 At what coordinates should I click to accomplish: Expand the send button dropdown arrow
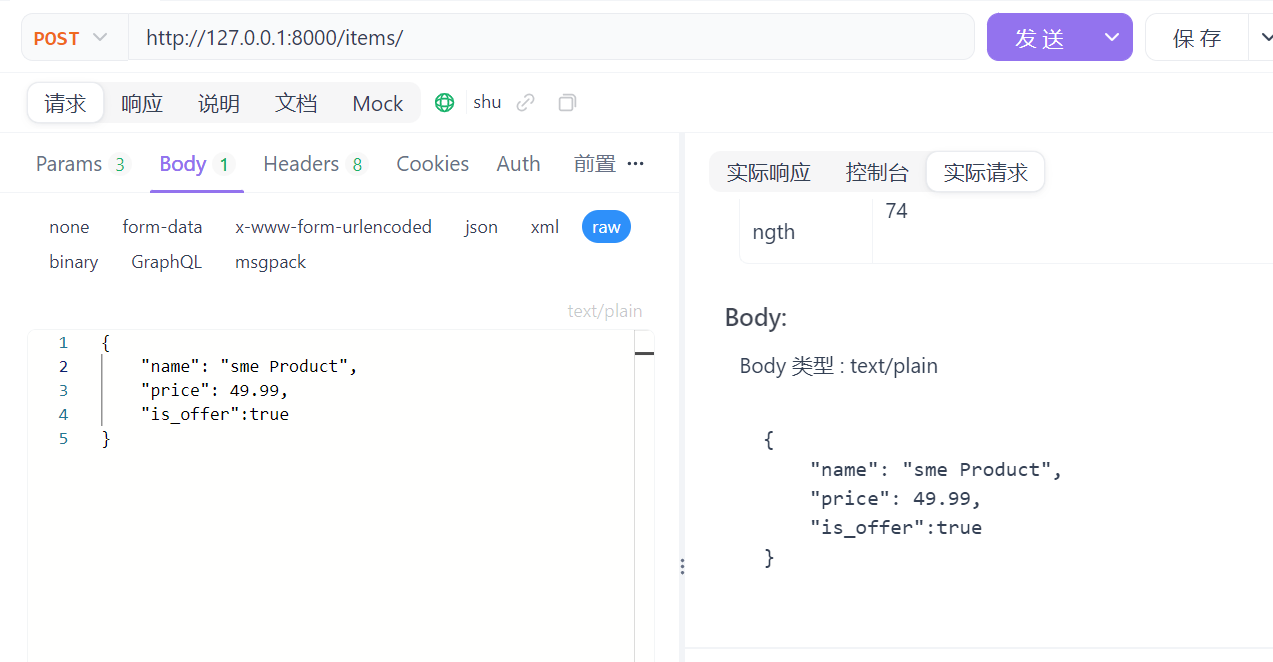tap(1111, 38)
